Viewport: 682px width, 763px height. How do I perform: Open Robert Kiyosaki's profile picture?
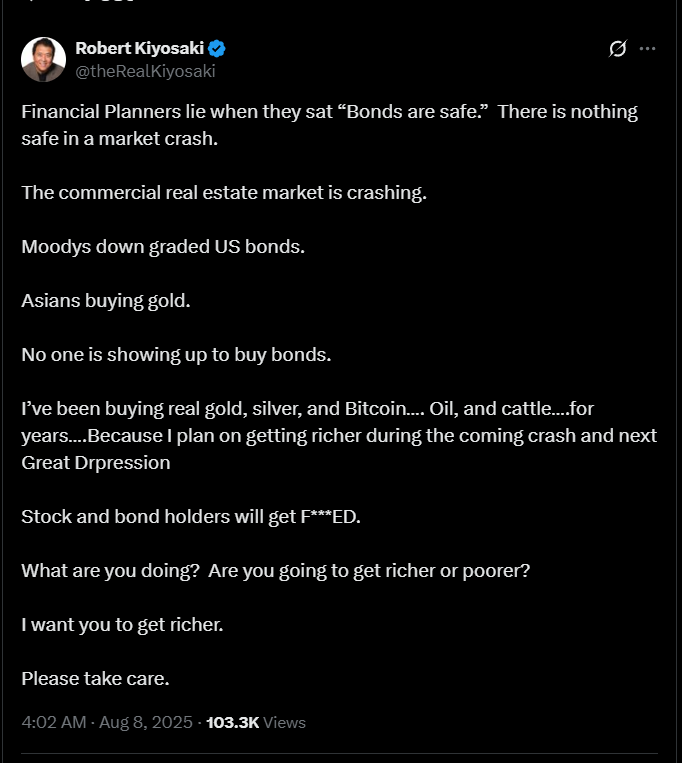pyautogui.click(x=43, y=59)
